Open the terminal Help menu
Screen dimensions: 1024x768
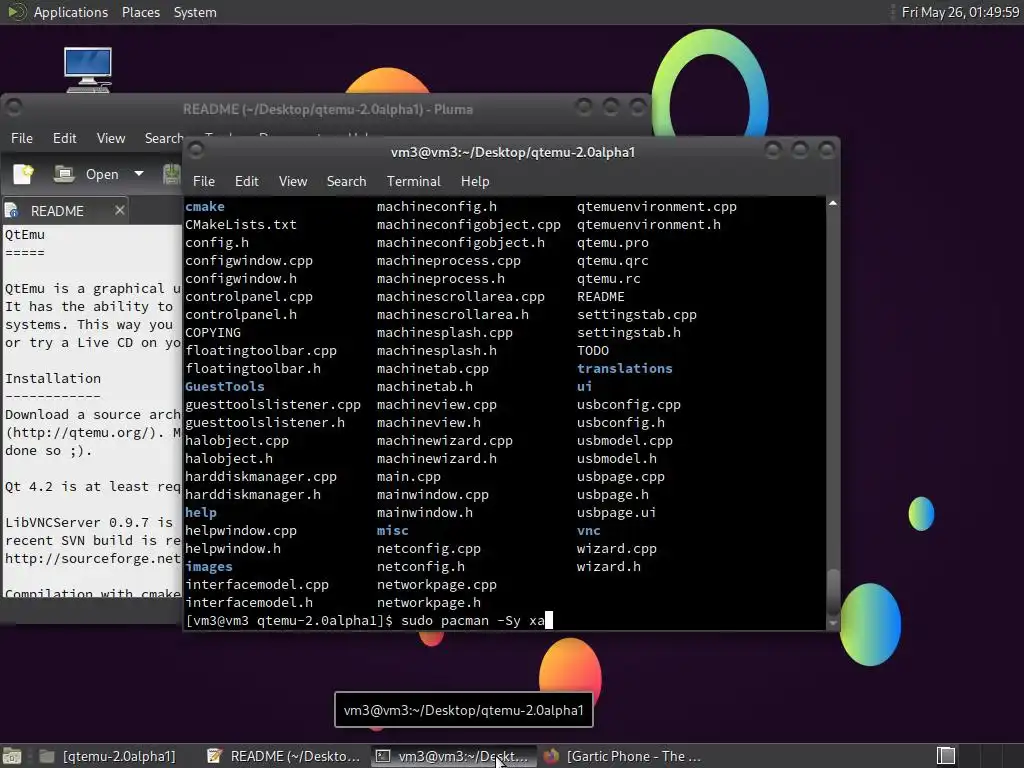[475, 182]
